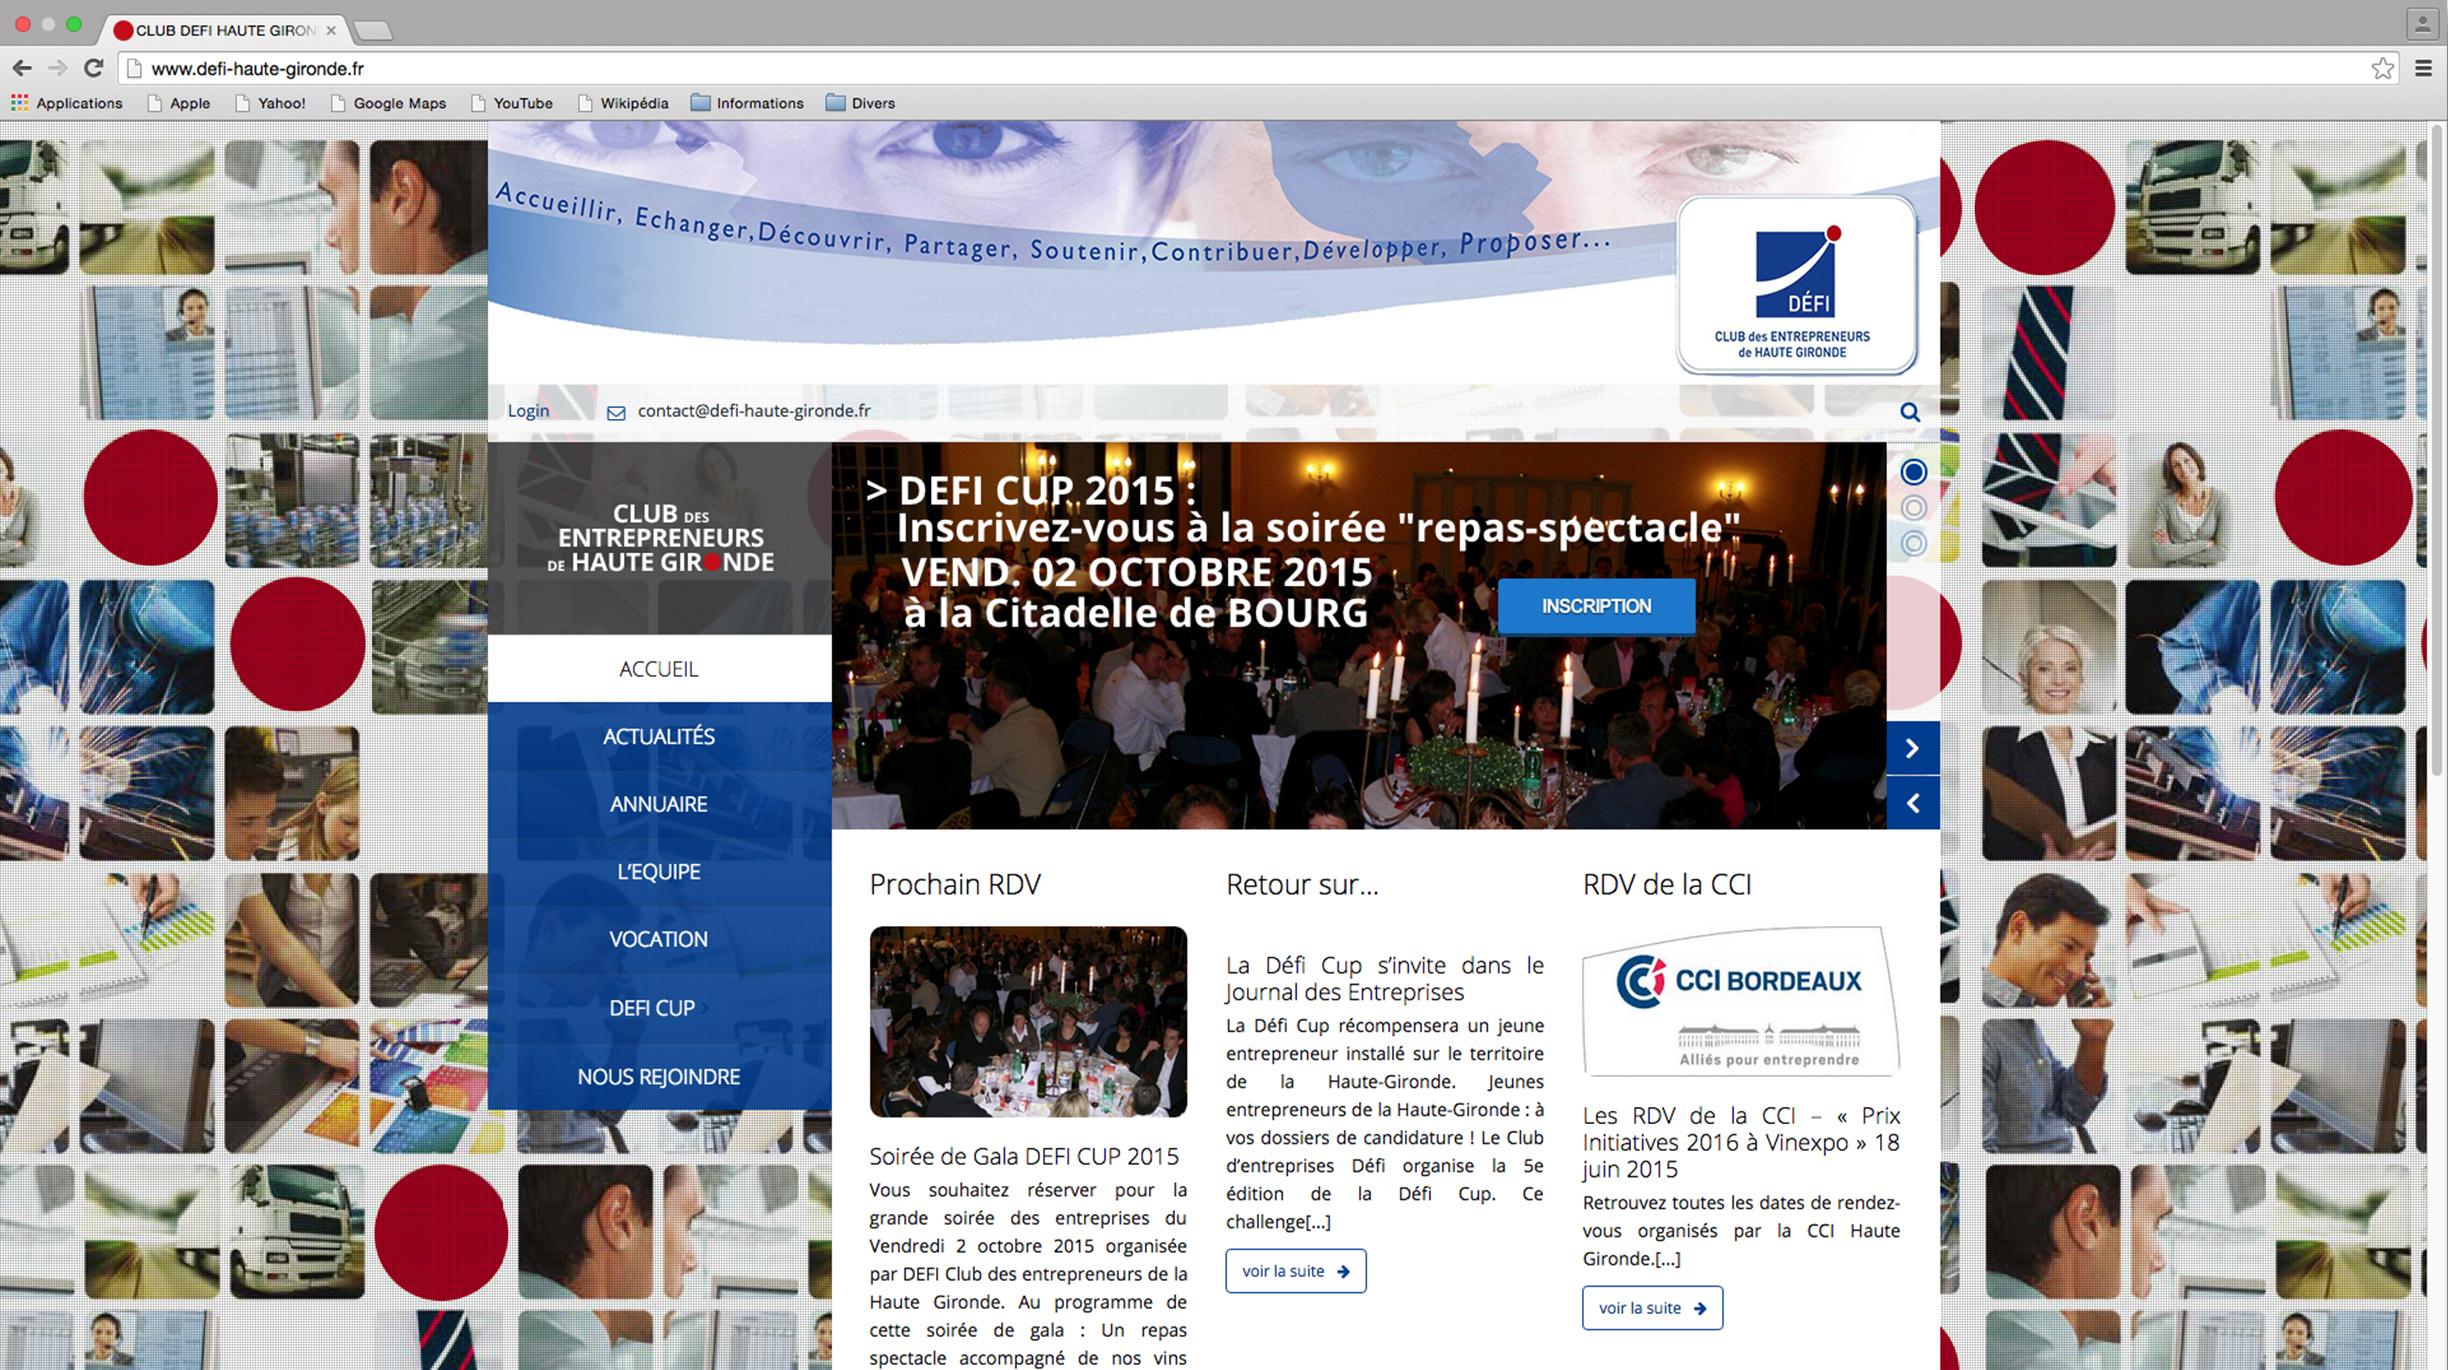Click the INSCRIPTION button
Image resolution: width=2448 pixels, height=1370 pixels.
tap(1596, 606)
